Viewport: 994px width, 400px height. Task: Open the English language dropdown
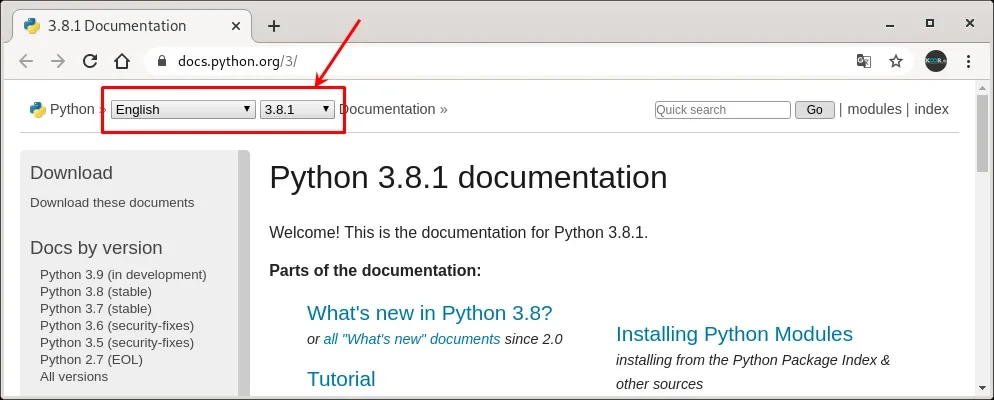(x=184, y=109)
